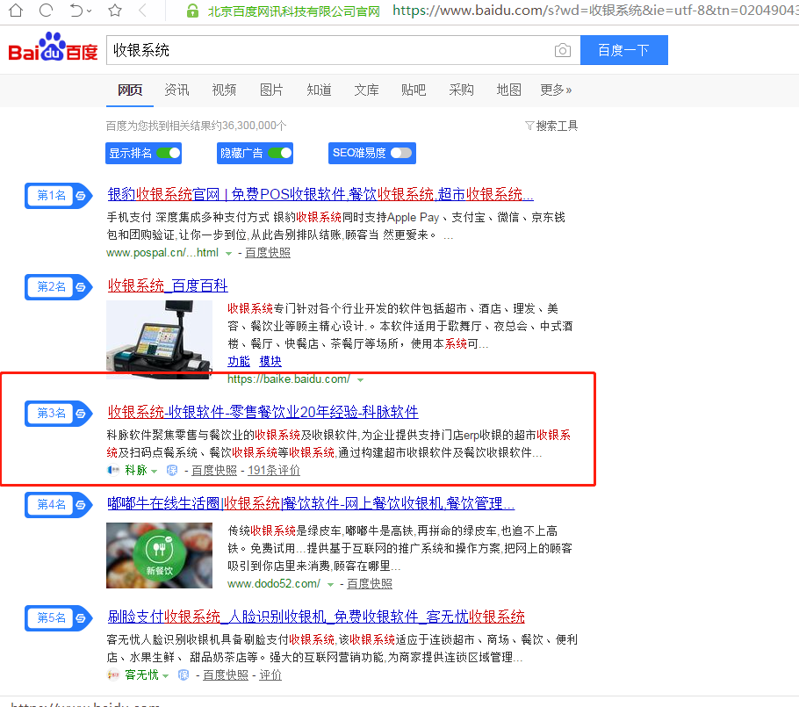This screenshot has width=799, height=707.
Task: Open 模块 sublink in 百度百科 result
Action: [x=271, y=361]
